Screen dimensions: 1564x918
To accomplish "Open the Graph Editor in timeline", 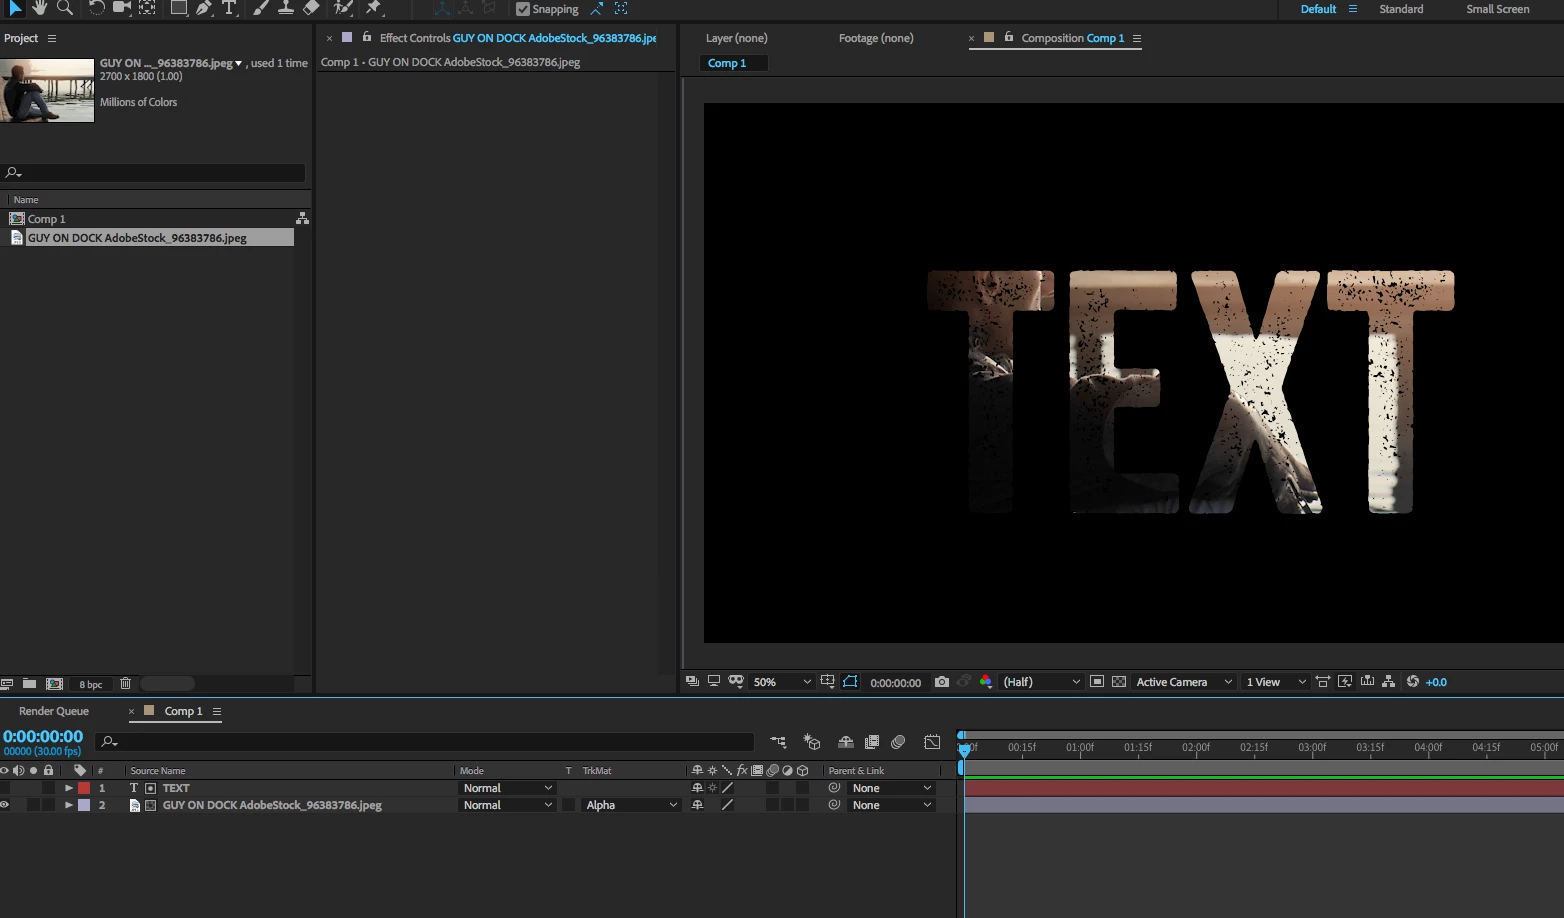I will coord(932,742).
